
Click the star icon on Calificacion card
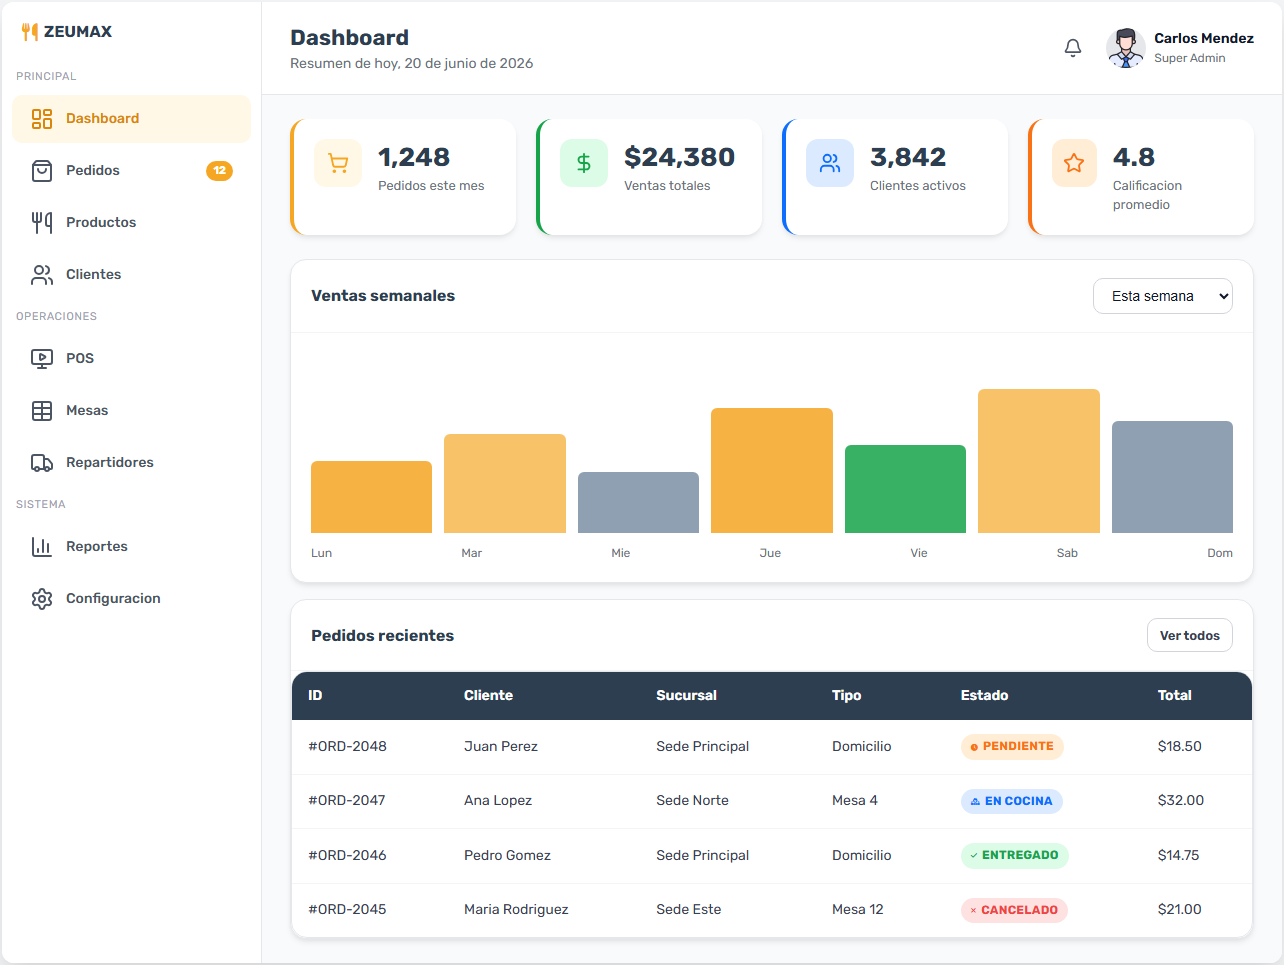1074,163
